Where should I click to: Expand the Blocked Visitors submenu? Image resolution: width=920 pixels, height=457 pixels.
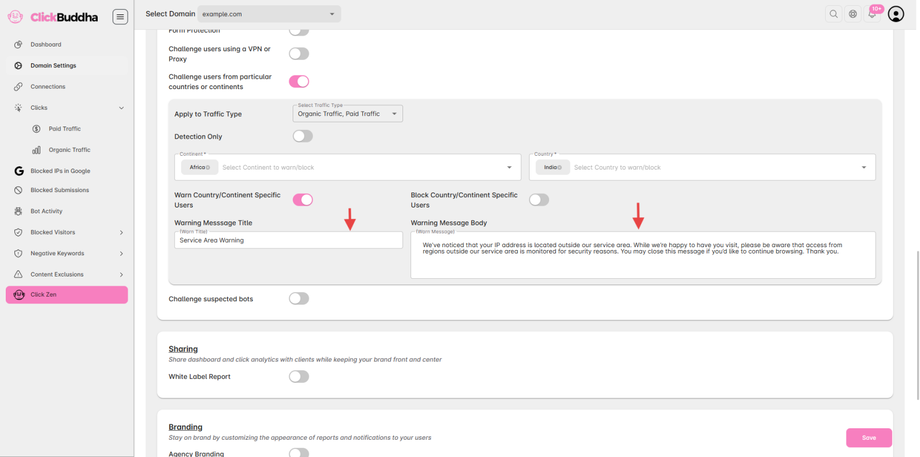click(121, 233)
